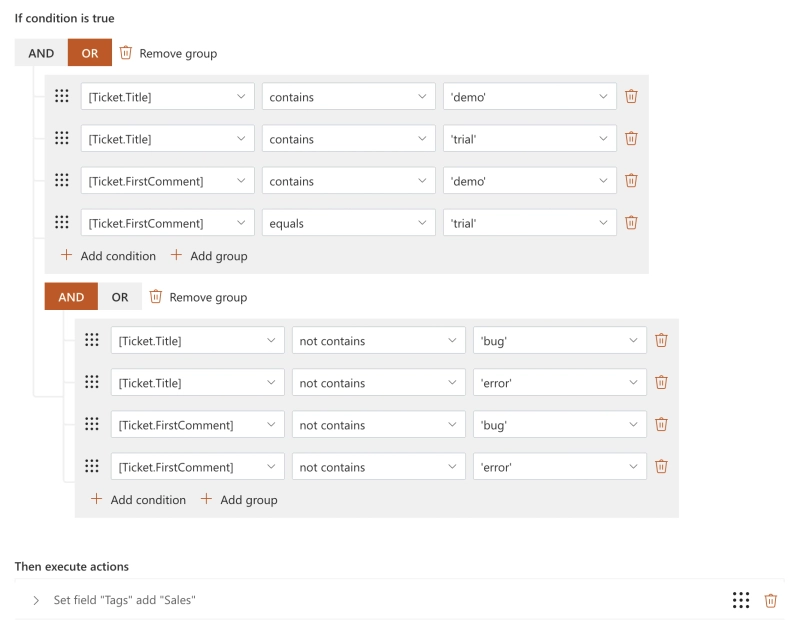Image resolution: width=800 pixels, height=626 pixels.
Task: Open value dropdown of FirstComment not contains 'error' row
Action: tap(560, 467)
